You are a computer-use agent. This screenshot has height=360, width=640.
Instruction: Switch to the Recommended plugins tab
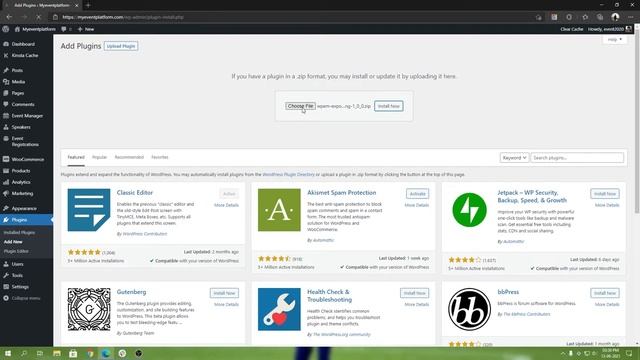[129, 157]
